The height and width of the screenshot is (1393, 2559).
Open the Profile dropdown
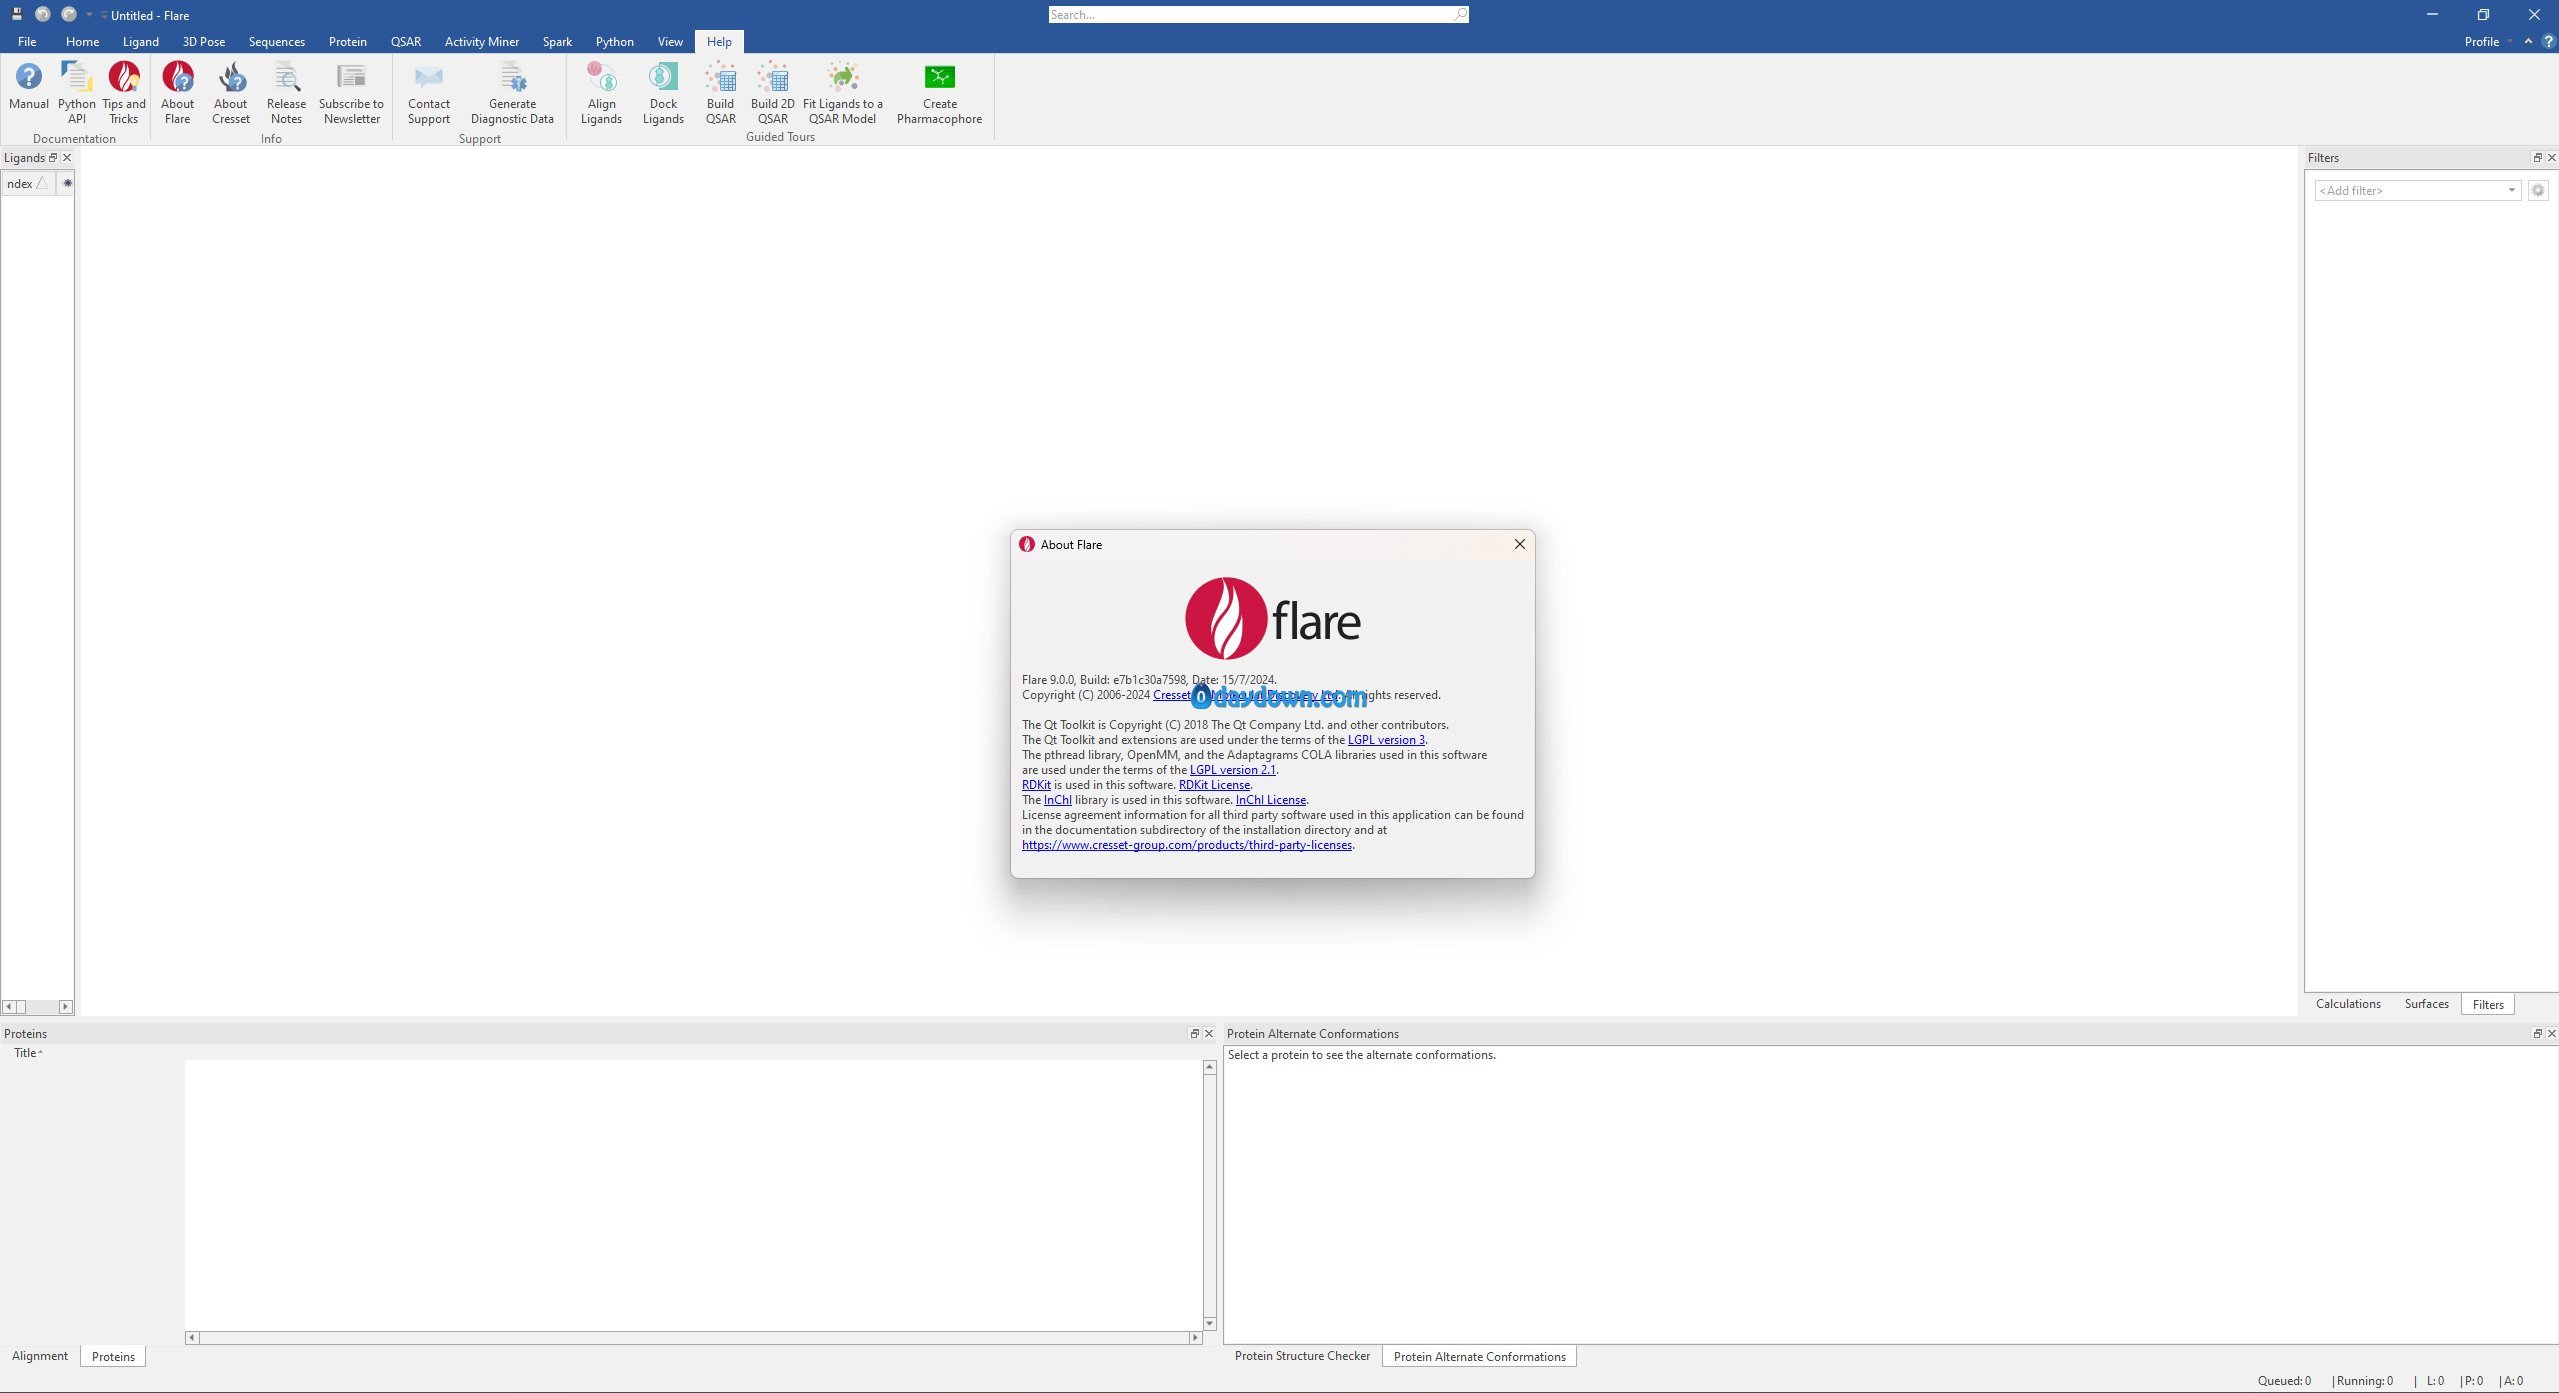pyautogui.click(x=2487, y=41)
